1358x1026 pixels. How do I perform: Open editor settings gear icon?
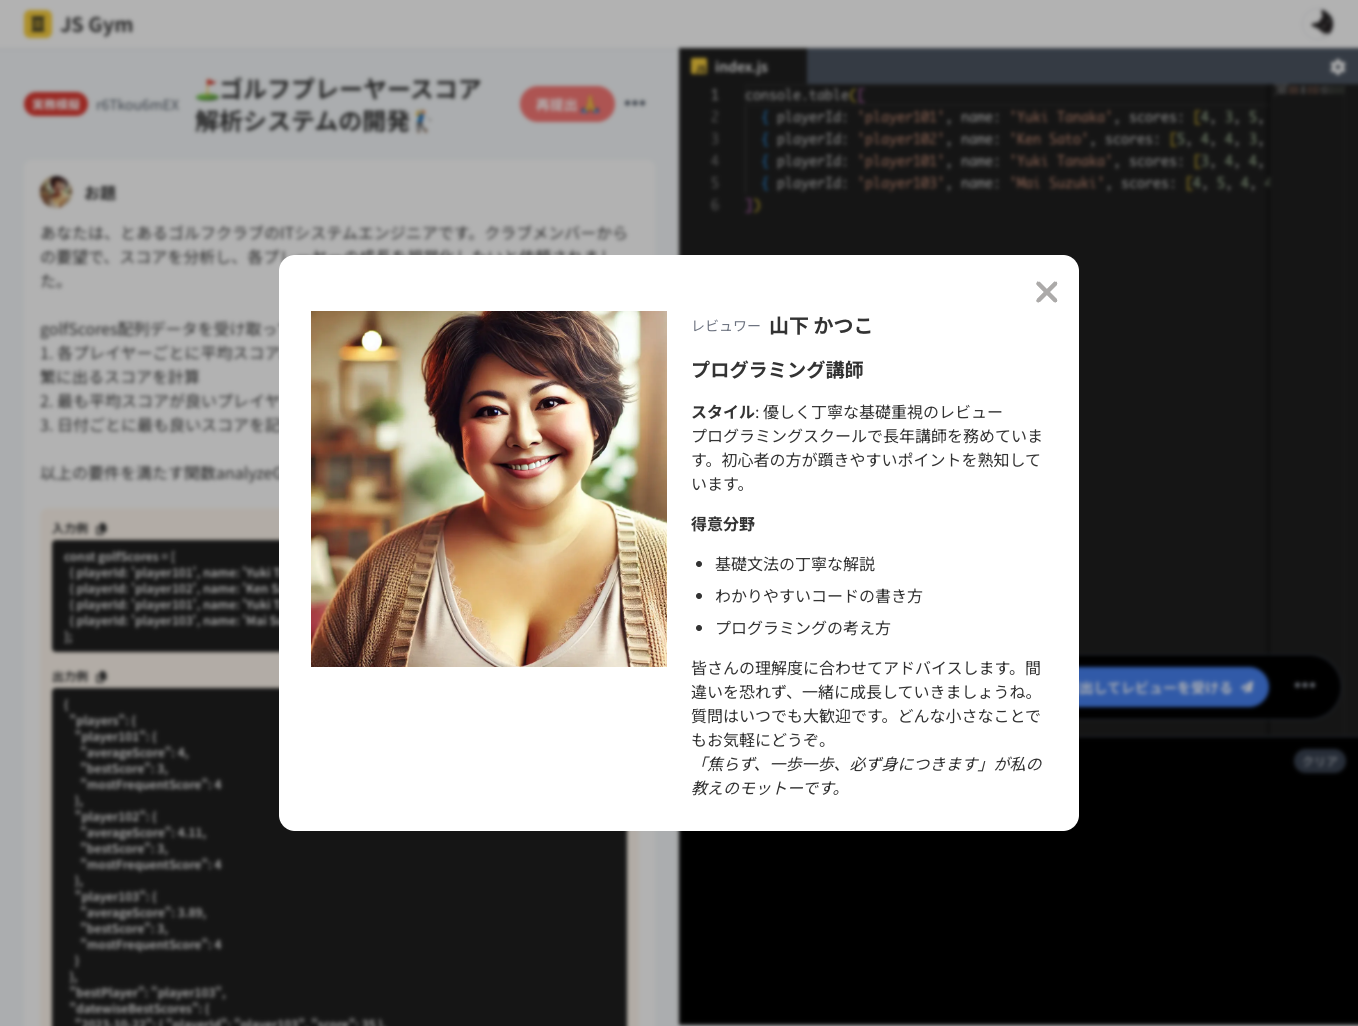[1337, 67]
